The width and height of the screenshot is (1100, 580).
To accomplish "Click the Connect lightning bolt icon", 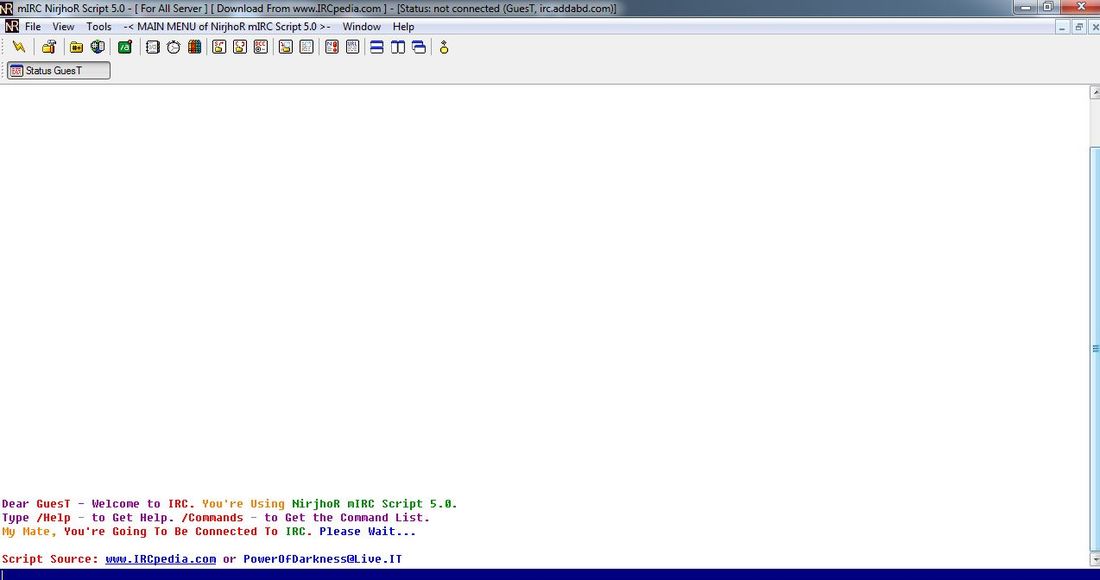I will 19,47.
